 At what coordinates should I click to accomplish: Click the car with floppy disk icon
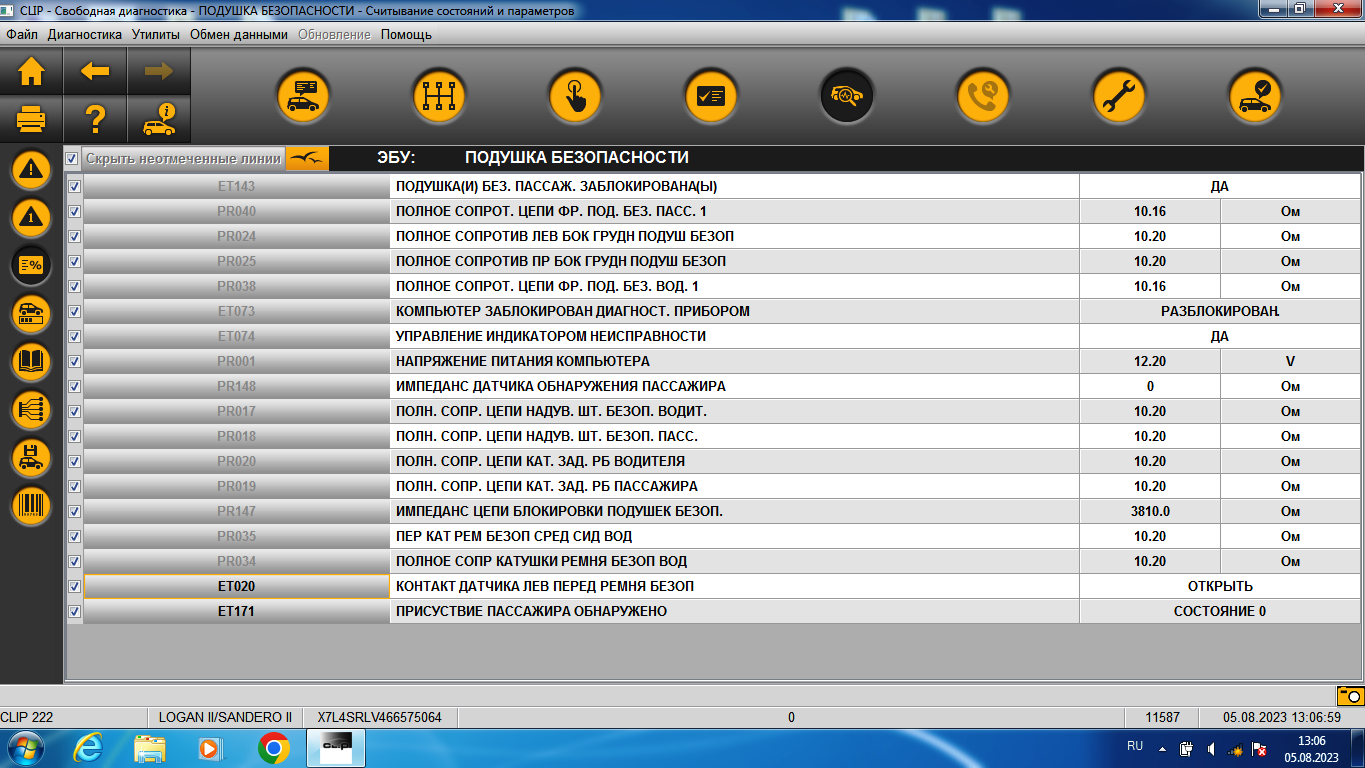pyautogui.click(x=31, y=457)
